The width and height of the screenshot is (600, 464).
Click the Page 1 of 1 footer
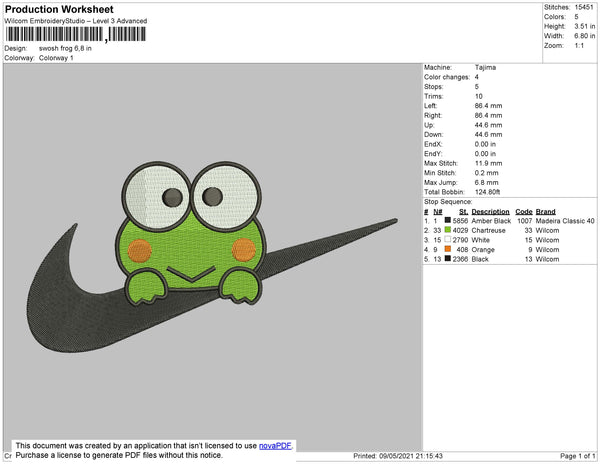coord(577,456)
